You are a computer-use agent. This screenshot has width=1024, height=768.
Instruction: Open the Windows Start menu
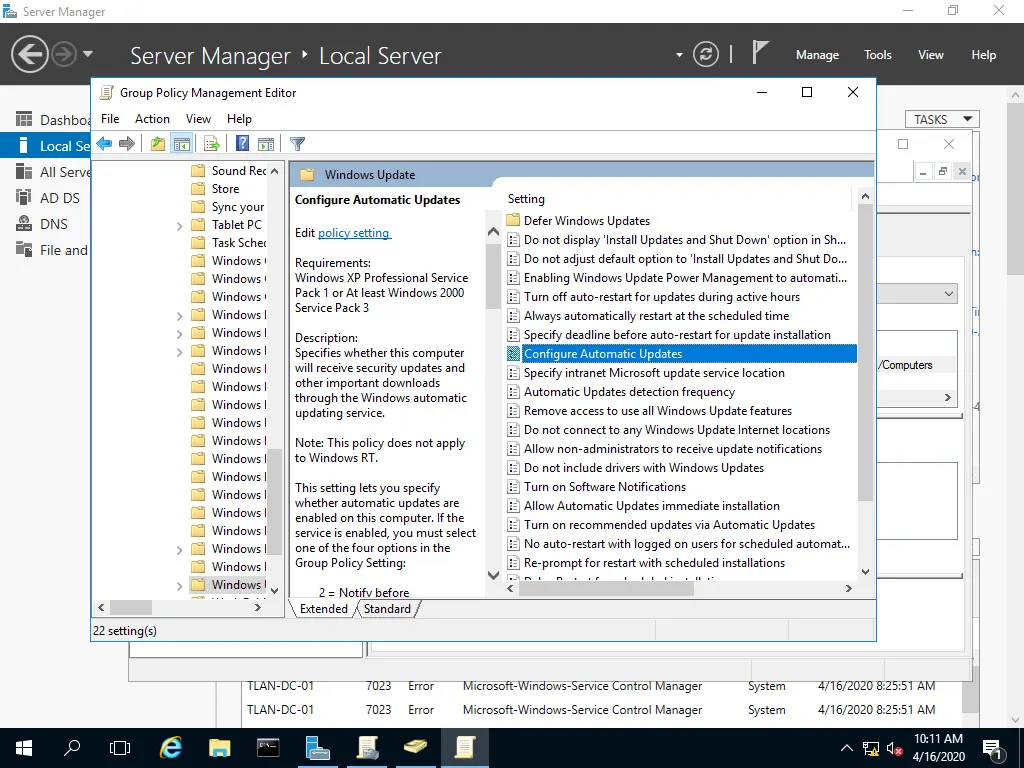tap(24, 748)
